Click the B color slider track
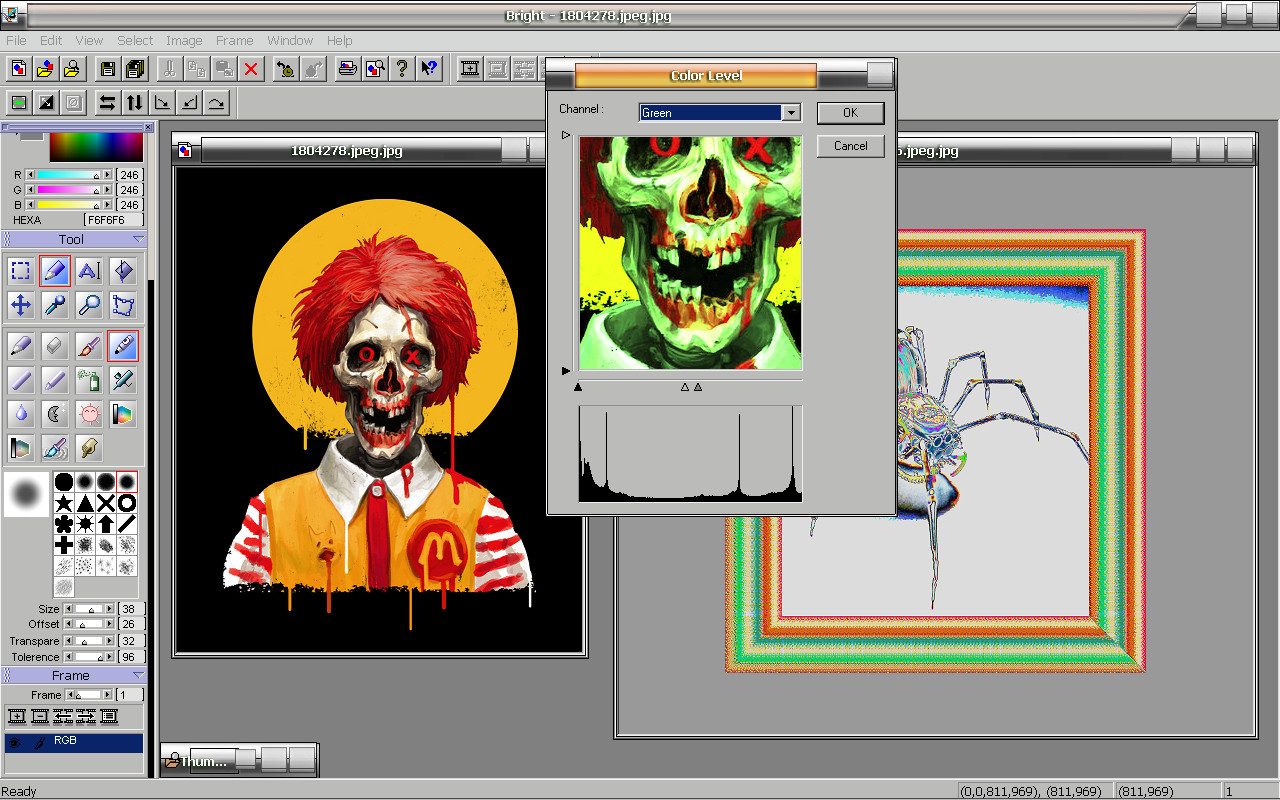 70,205
